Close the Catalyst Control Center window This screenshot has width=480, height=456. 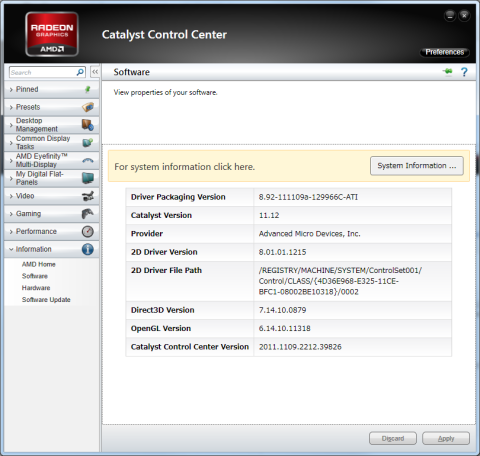point(464,15)
